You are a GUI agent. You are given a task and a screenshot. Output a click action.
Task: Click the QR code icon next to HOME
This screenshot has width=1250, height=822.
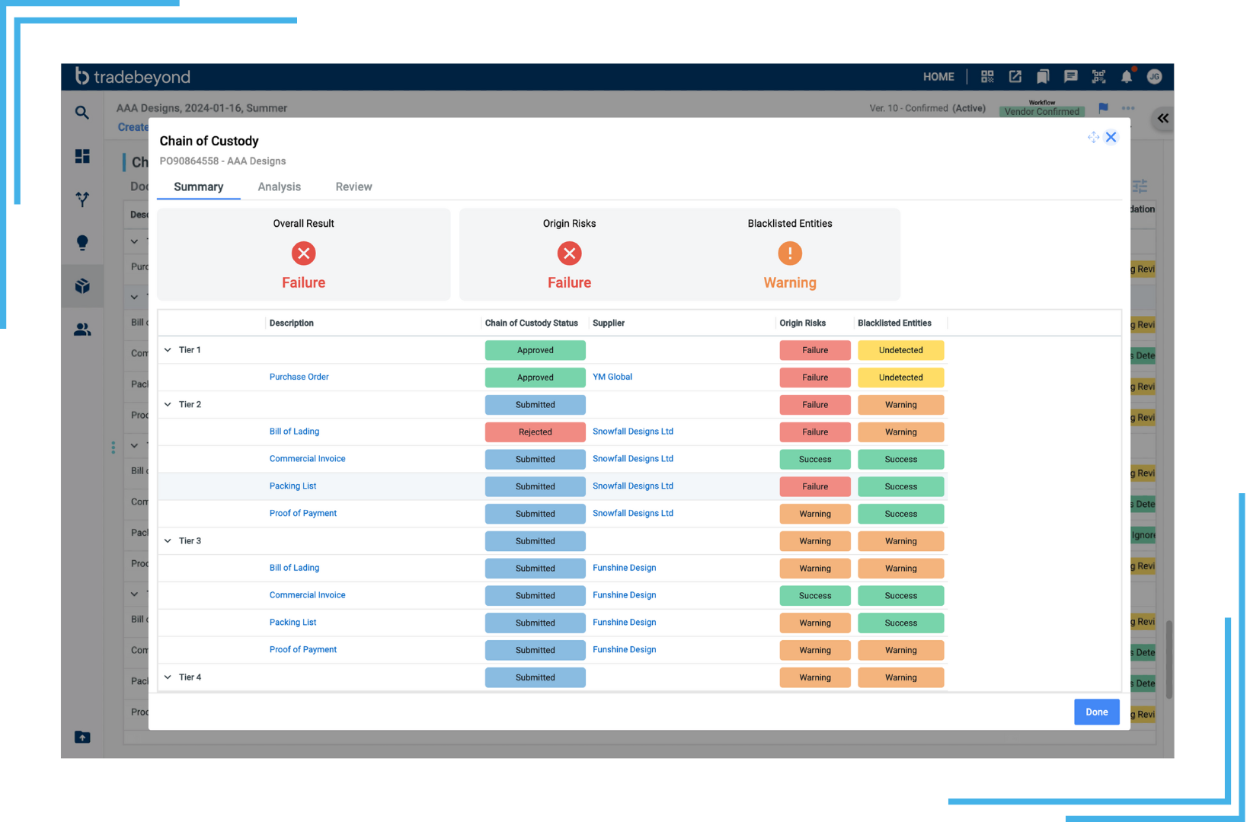(987, 77)
